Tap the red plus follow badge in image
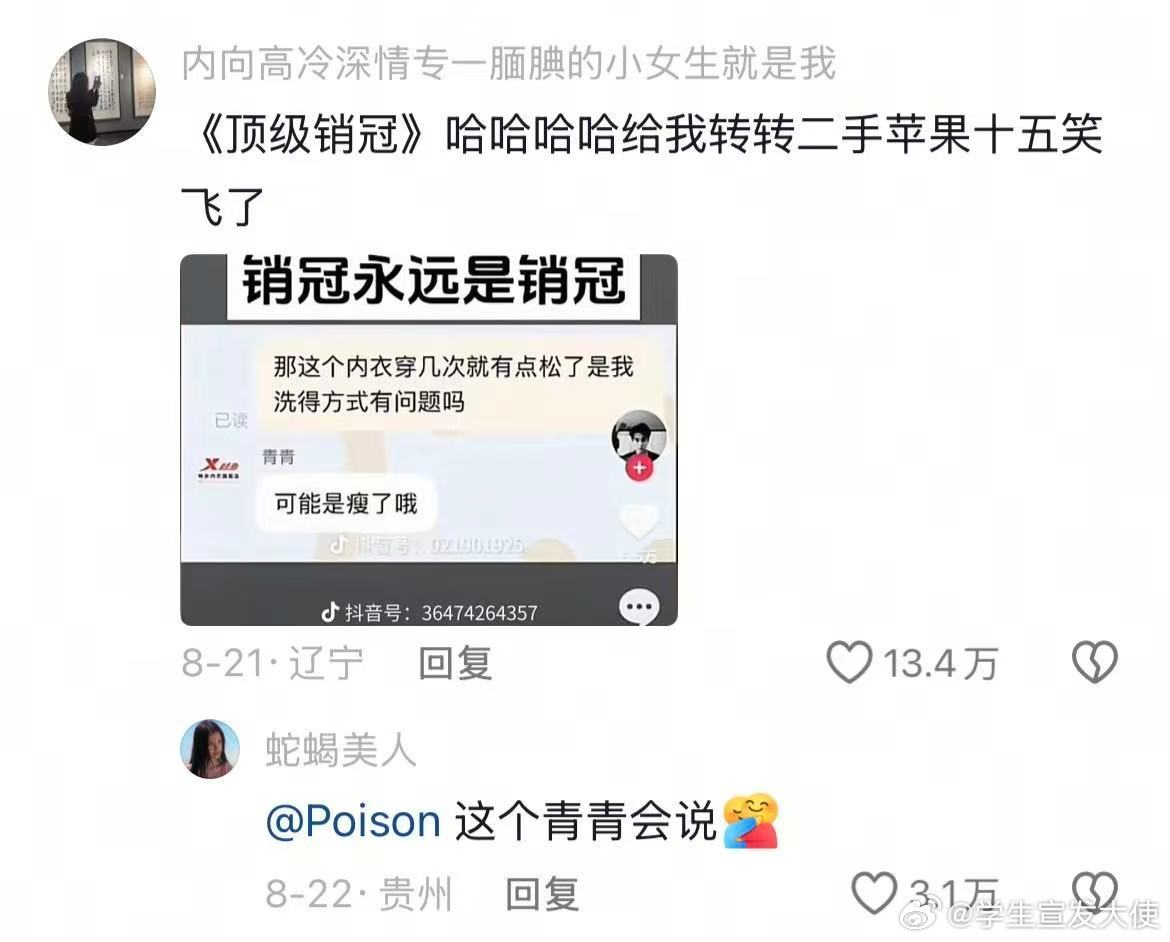The height and width of the screenshot is (942, 1170). point(639,468)
